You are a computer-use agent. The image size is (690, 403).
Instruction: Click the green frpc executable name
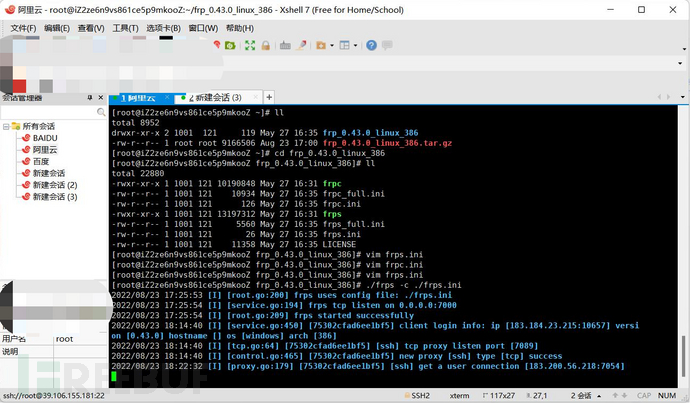(332, 183)
